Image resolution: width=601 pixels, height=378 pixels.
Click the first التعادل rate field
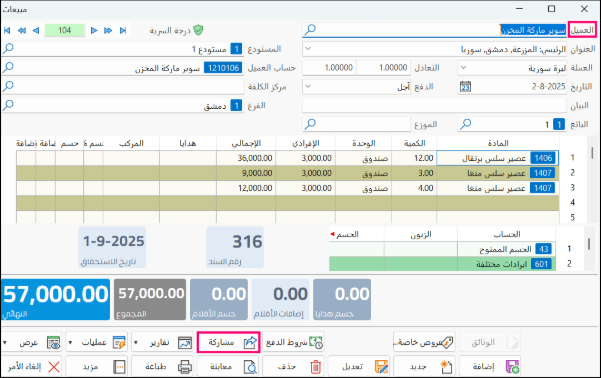coord(383,67)
